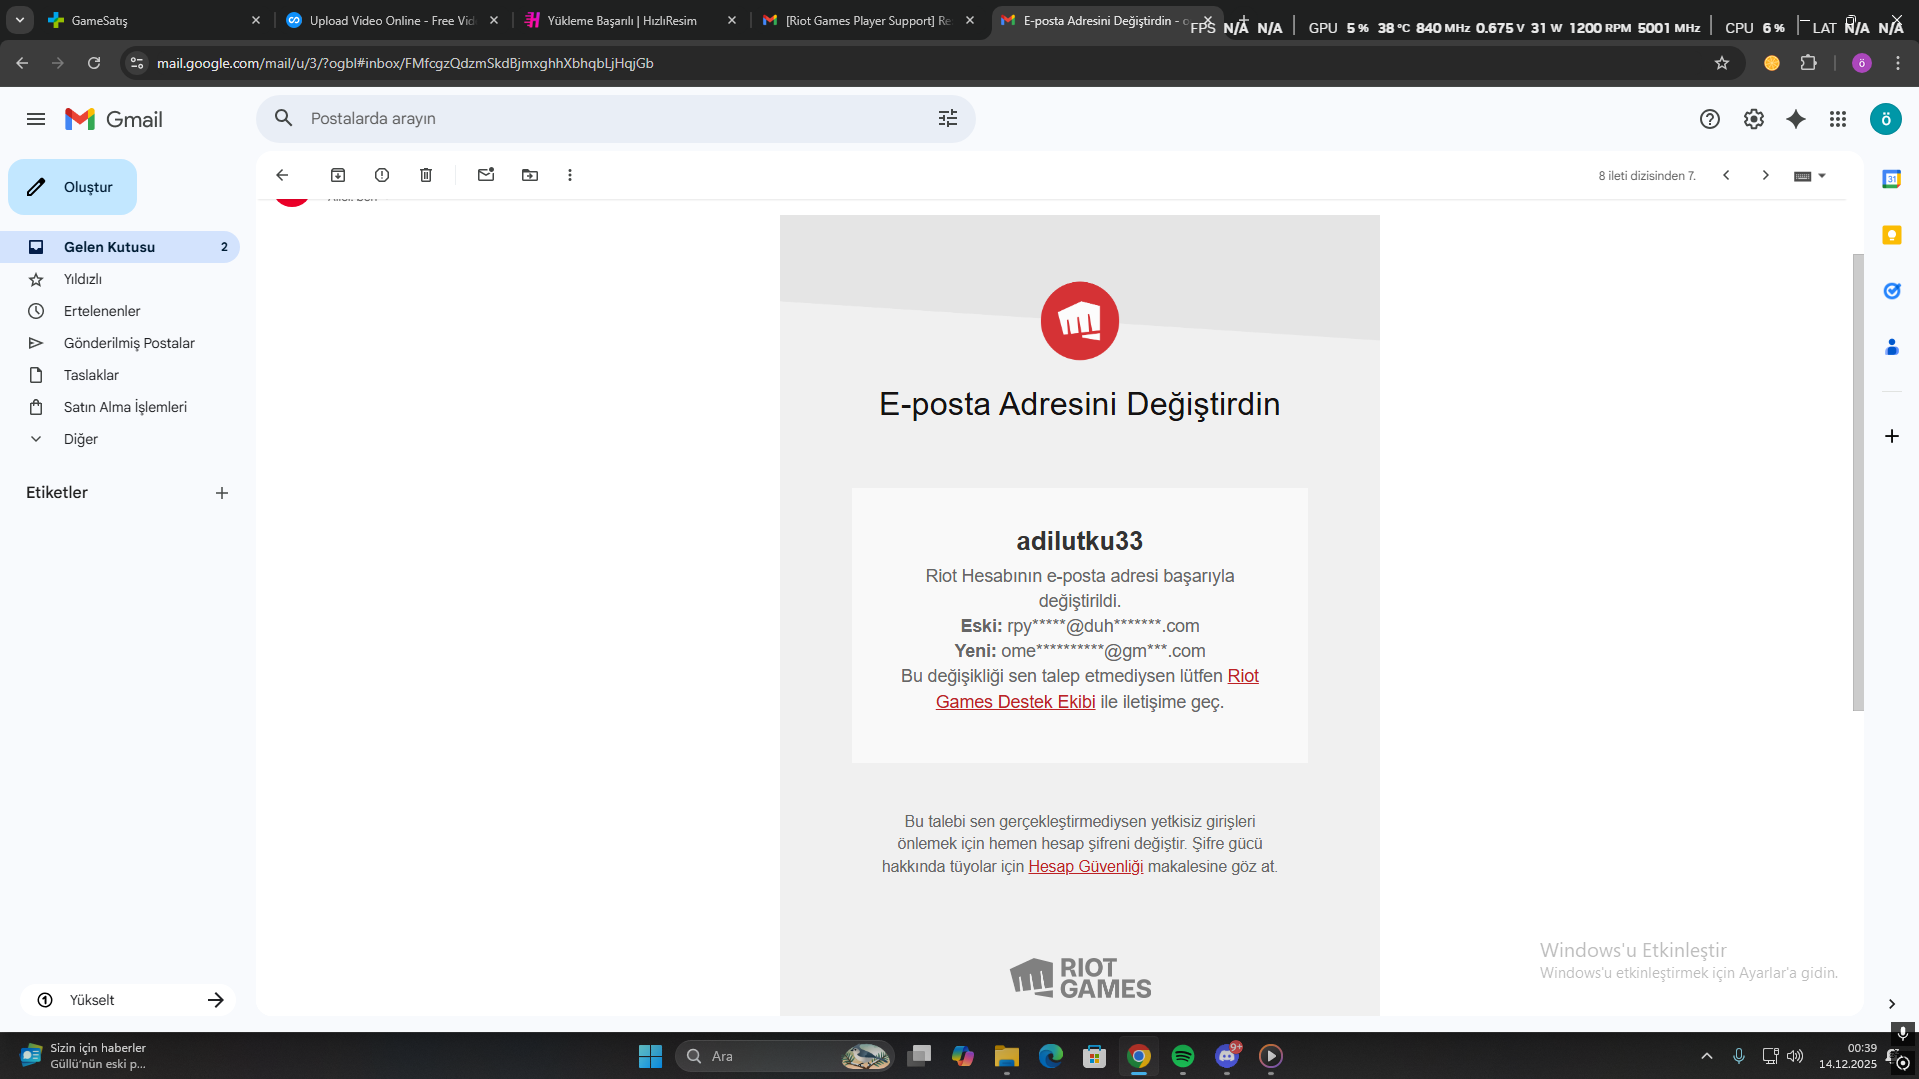Image resolution: width=1919 pixels, height=1079 pixels.
Task: Click the Yükselt upgrade button
Action: pyautogui.click(x=128, y=1000)
